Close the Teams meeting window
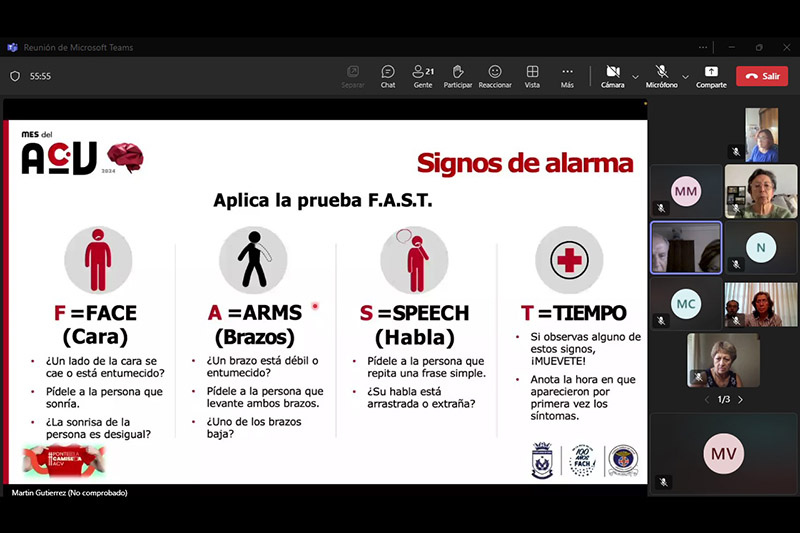The height and width of the screenshot is (533, 800). click(x=787, y=47)
